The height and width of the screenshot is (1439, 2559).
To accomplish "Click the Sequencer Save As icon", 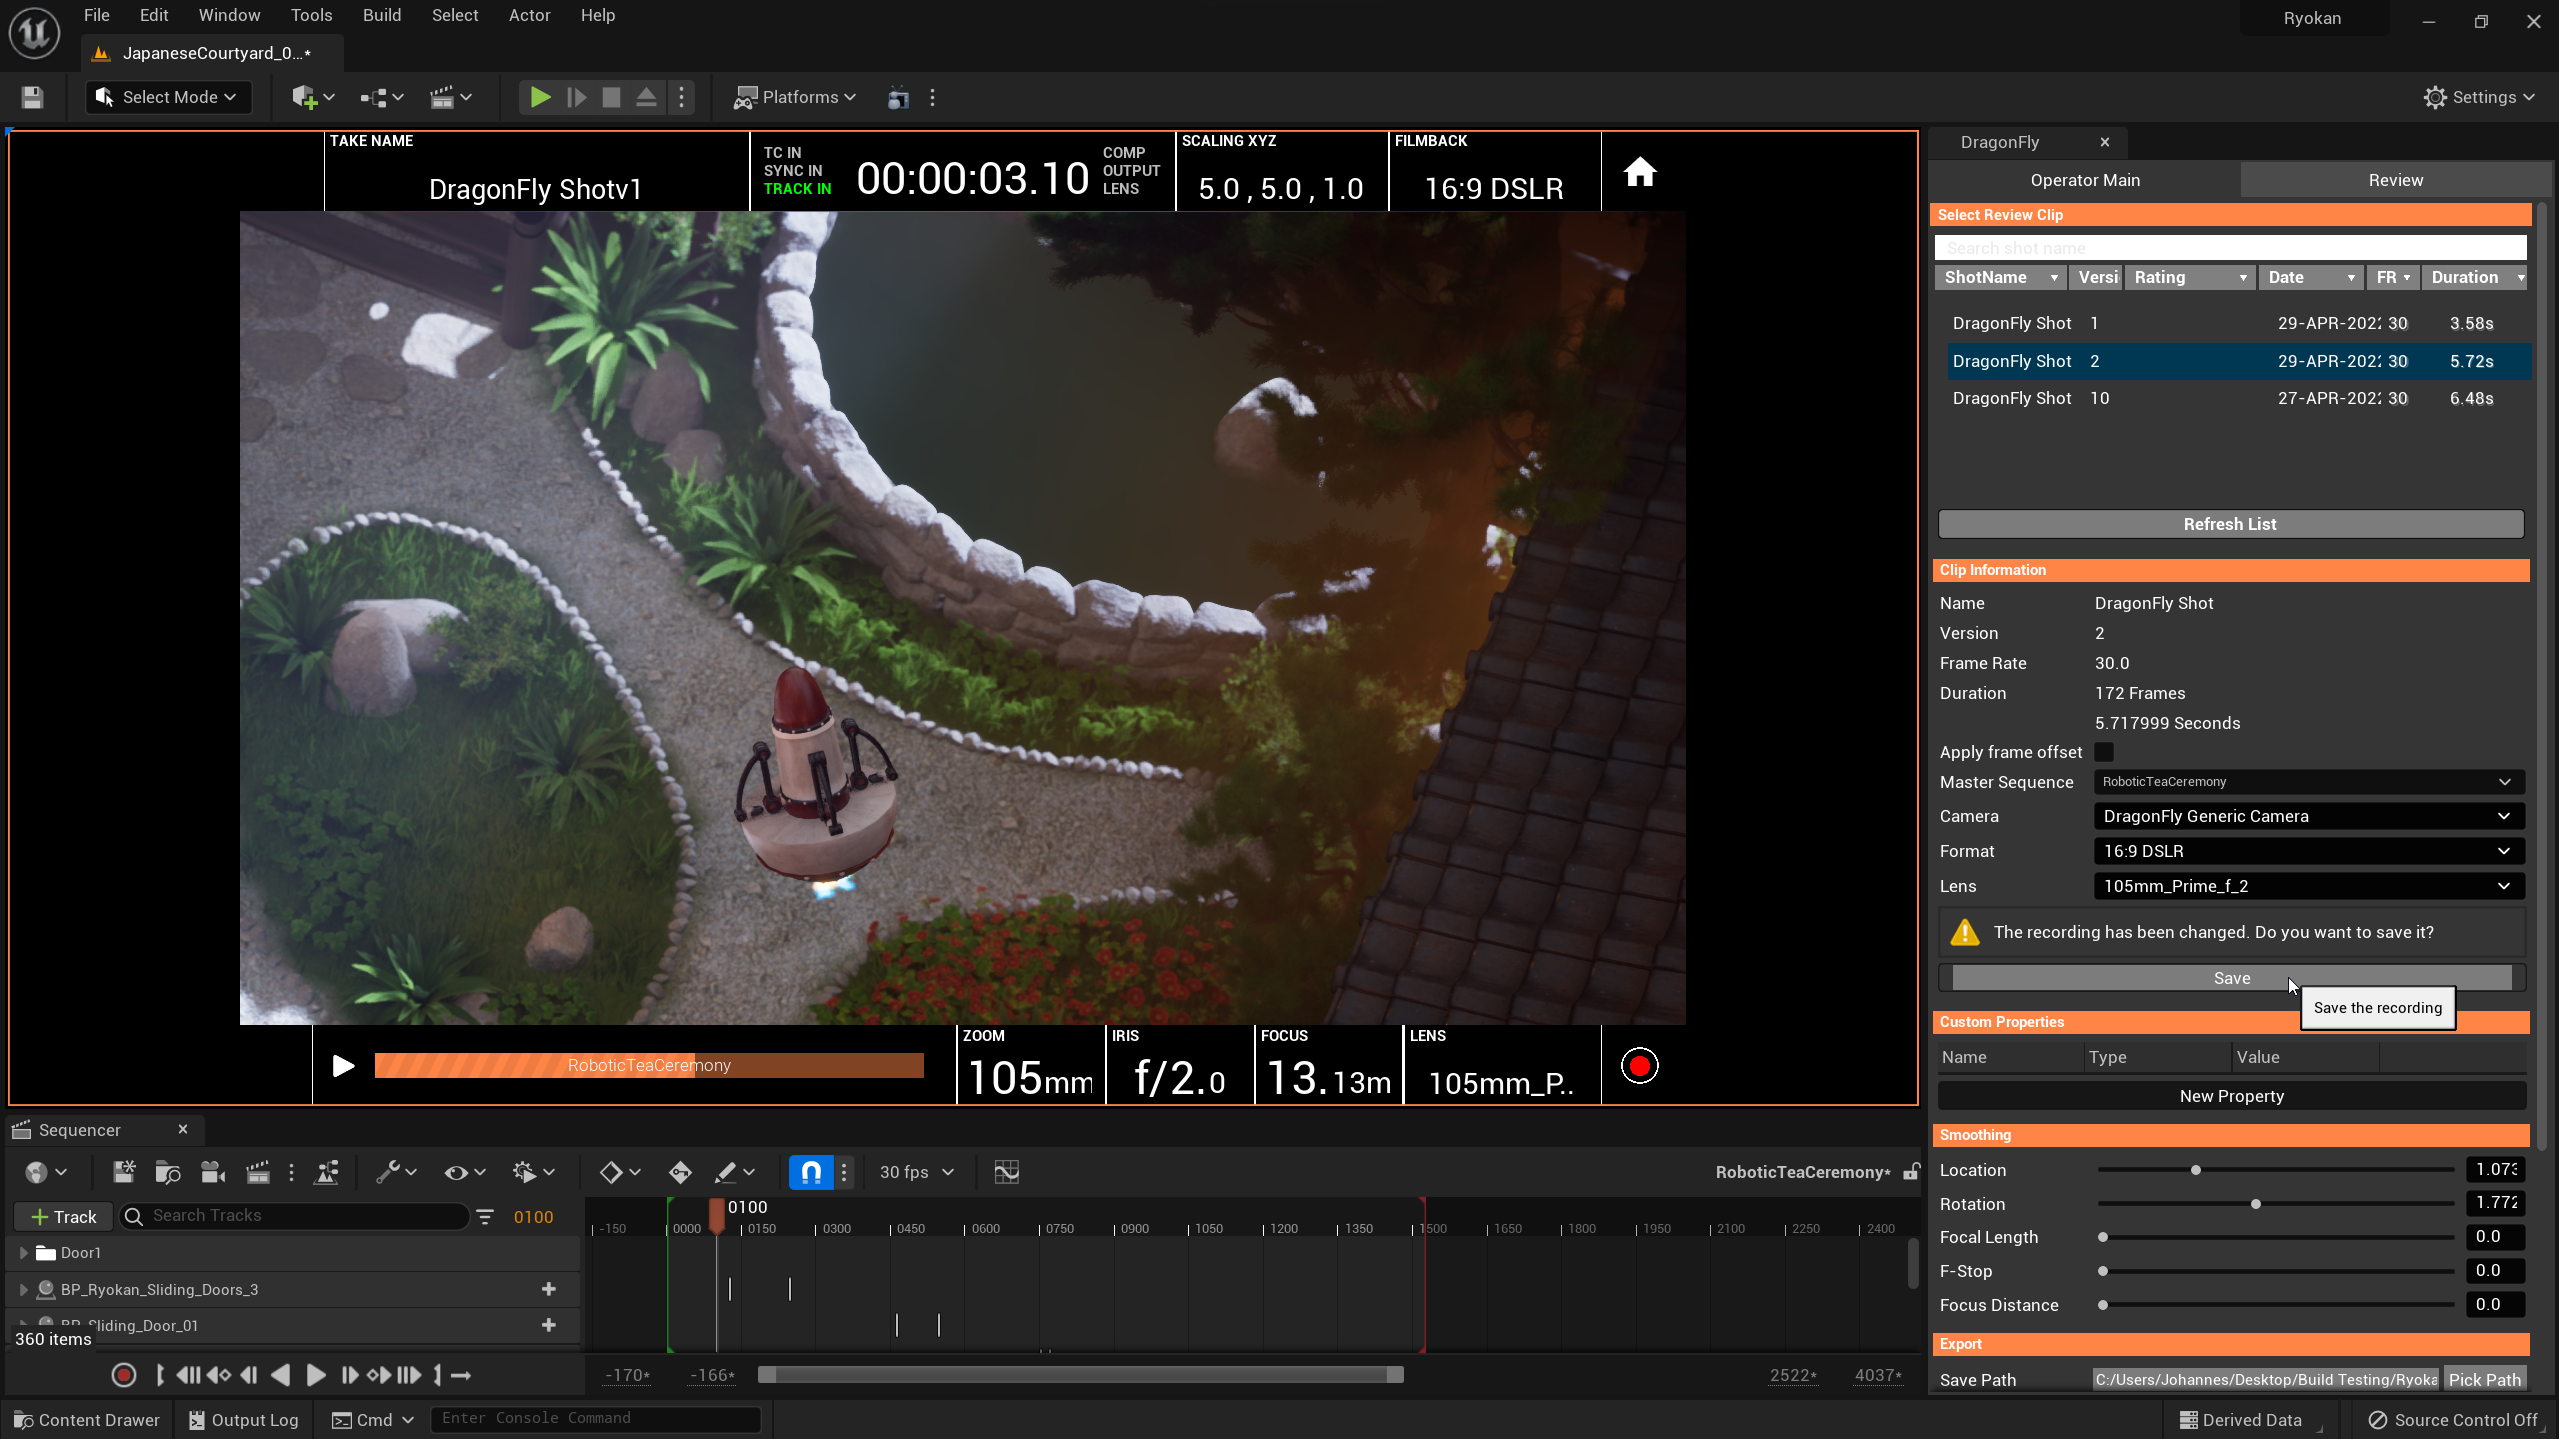I will pos(124,1172).
